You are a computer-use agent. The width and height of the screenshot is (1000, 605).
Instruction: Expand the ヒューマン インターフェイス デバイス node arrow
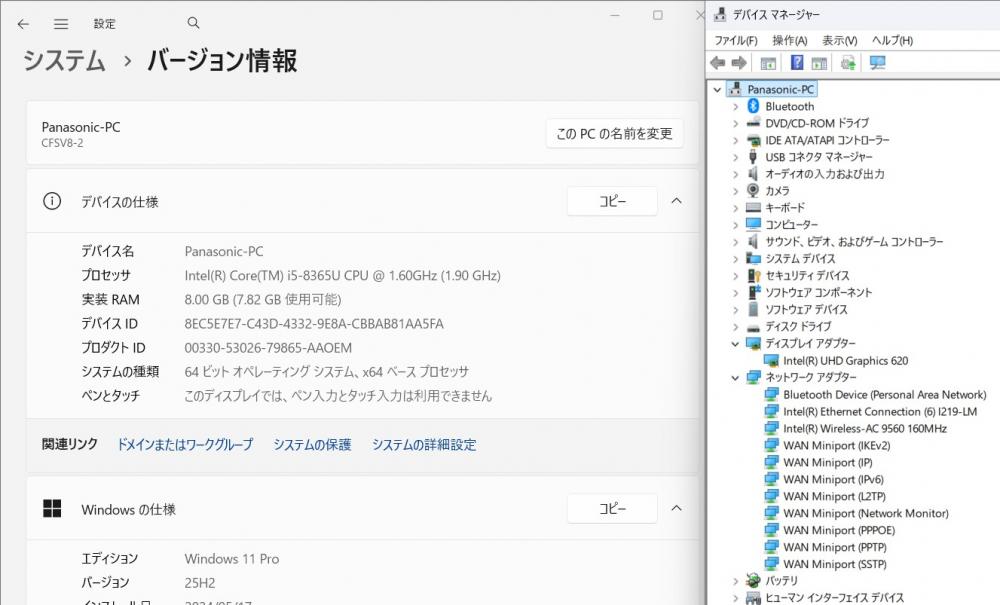(x=735, y=597)
